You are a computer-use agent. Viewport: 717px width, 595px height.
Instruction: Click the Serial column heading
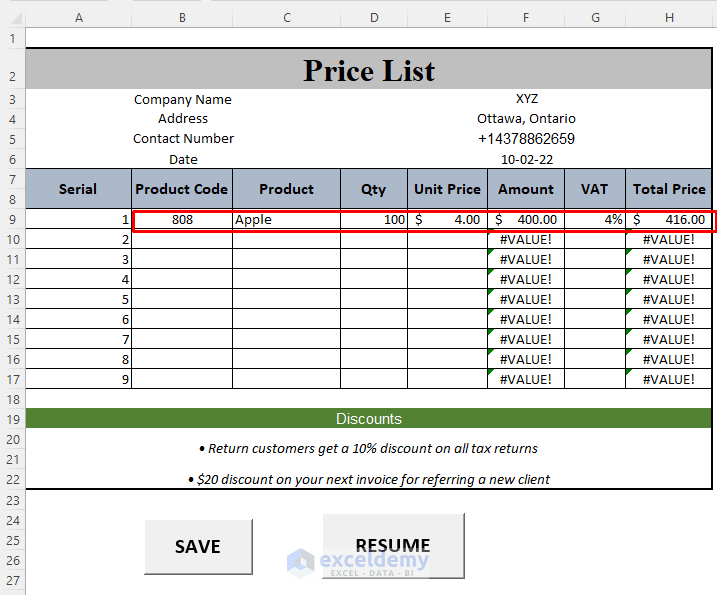[x=78, y=189]
